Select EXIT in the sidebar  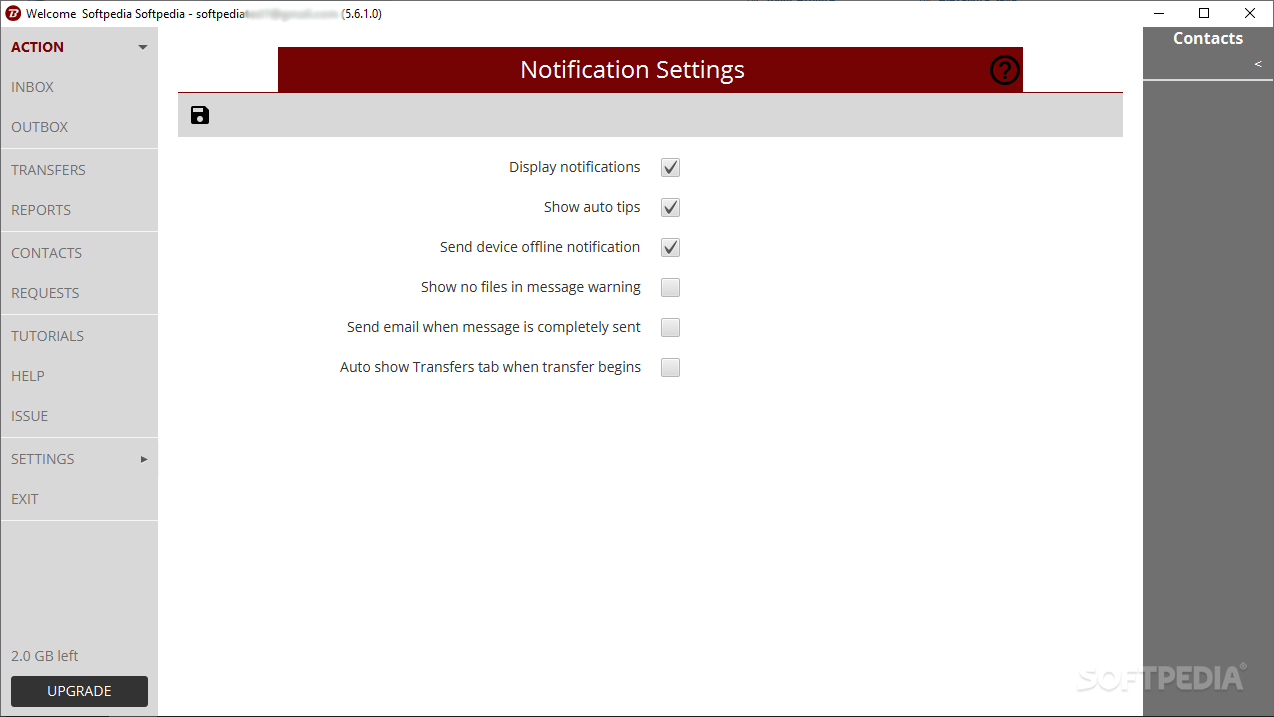coord(25,499)
